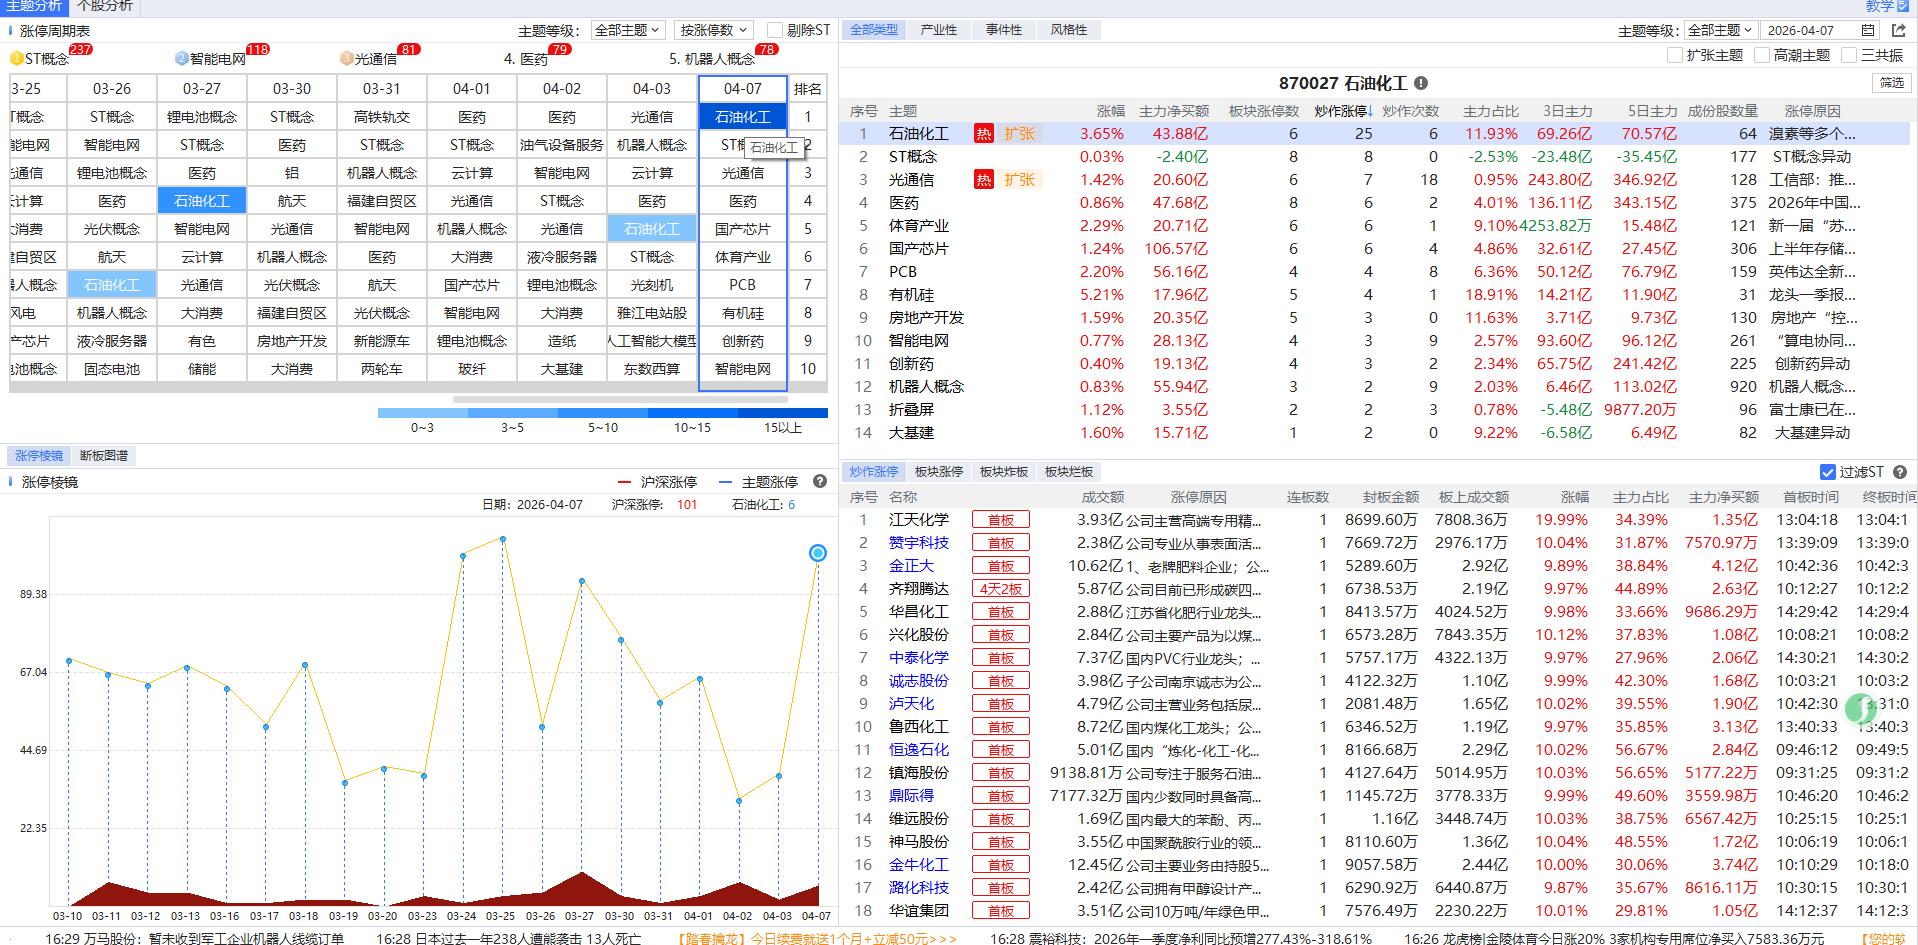
Task: Expand right panel 主题等级 全部主题 dropdown
Action: 1719,30
